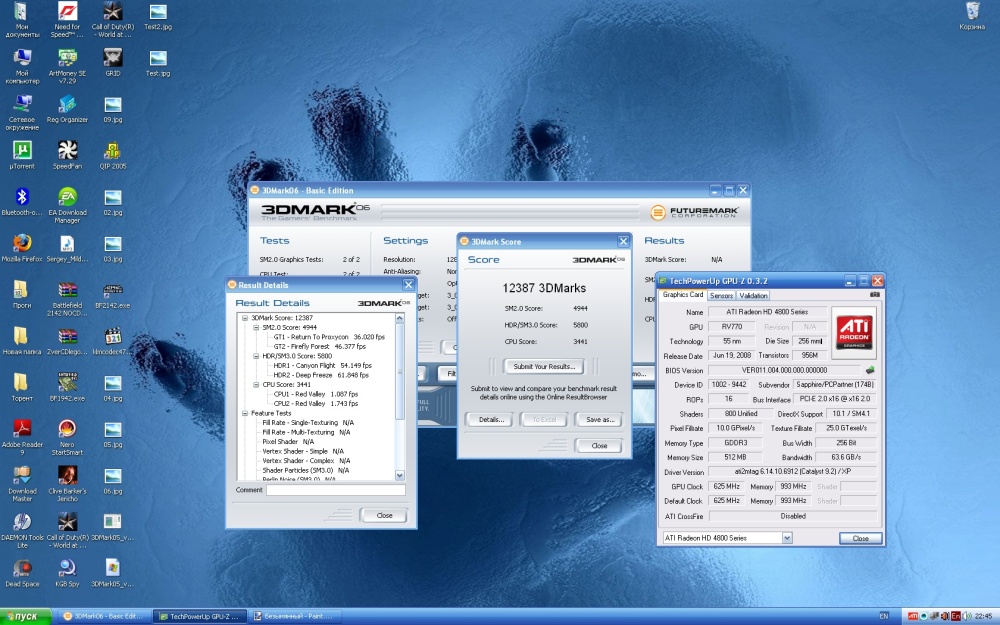This screenshot has width=1000, height=625.
Task: Click Details button in 3DMark Score
Action: pyautogui.click(x=490, y=420)
